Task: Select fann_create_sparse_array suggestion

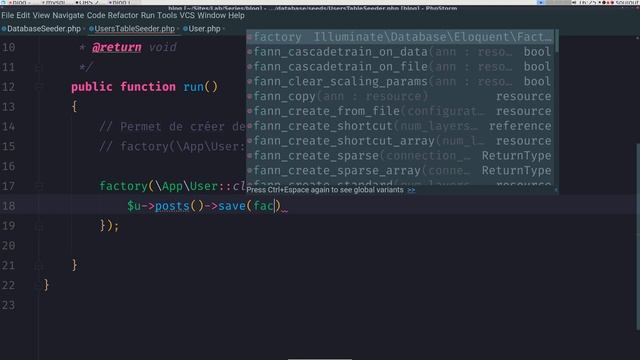Action: point(400,170)
